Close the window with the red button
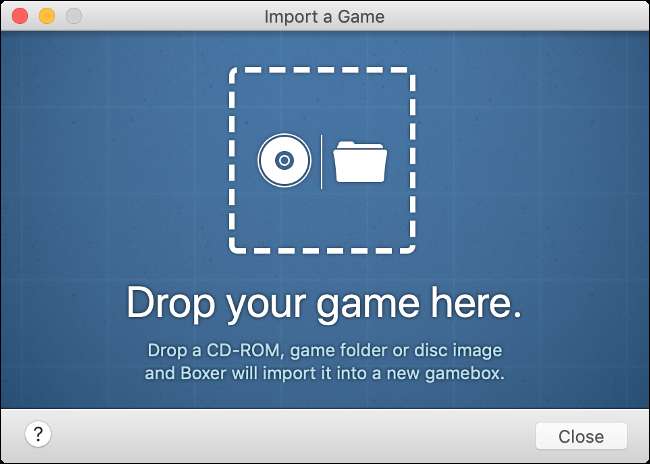The width and height of the screenshot is (650, 464). (x=19, y=17)
